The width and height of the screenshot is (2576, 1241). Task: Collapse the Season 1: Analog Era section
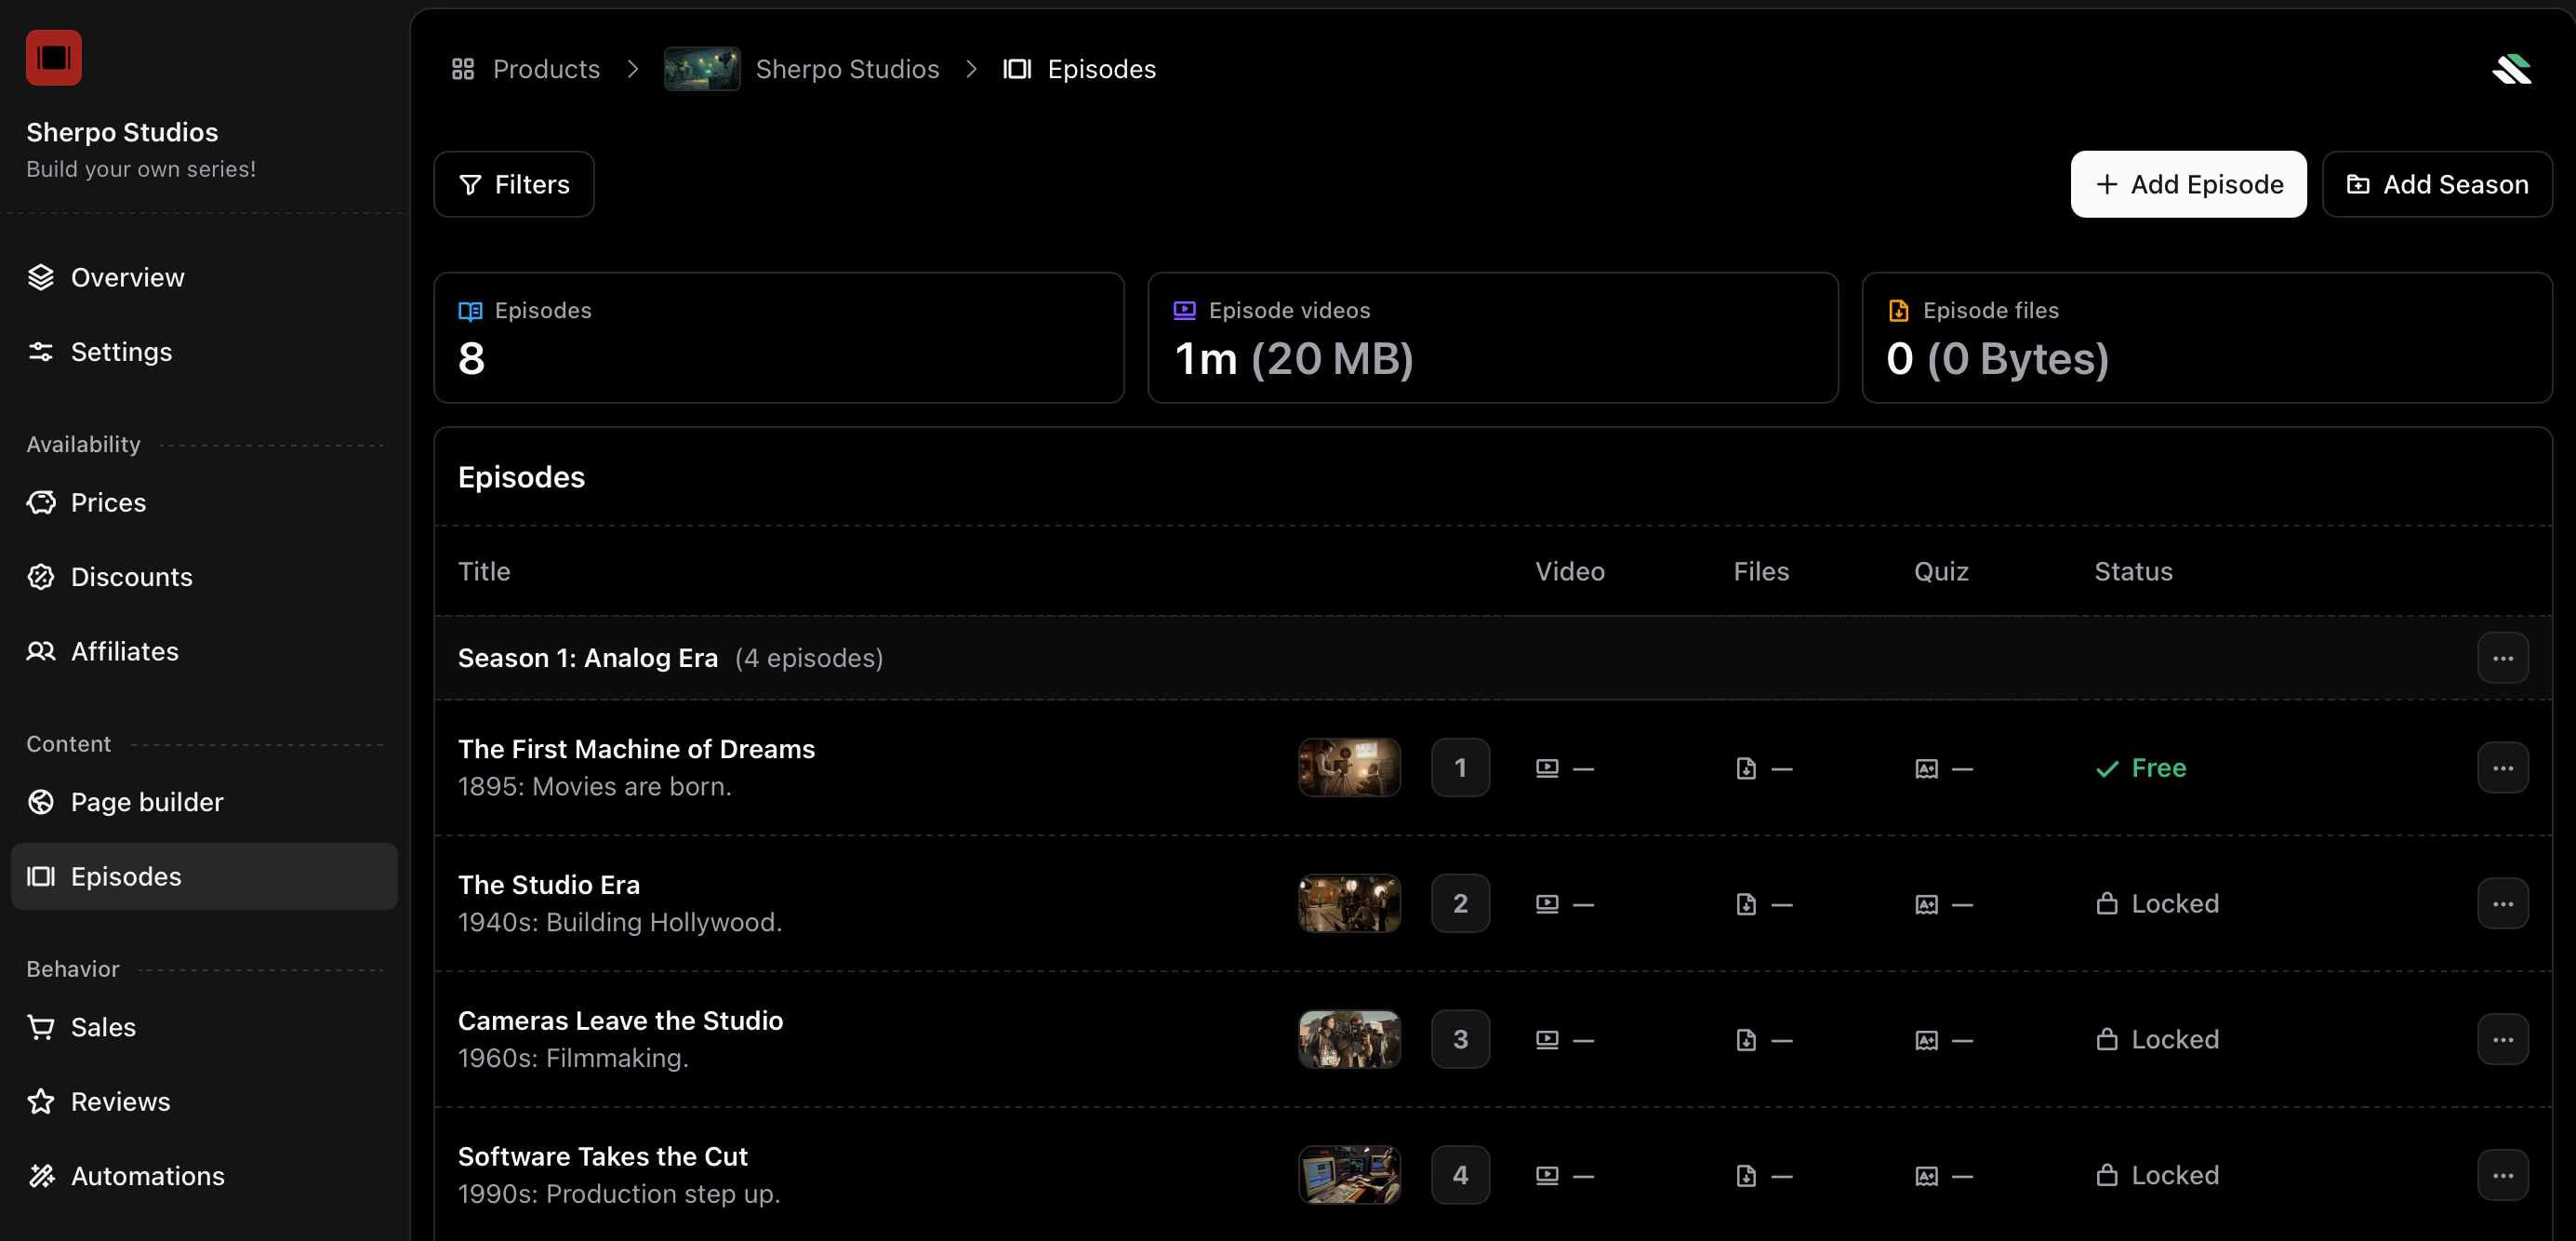coord(588,657)
